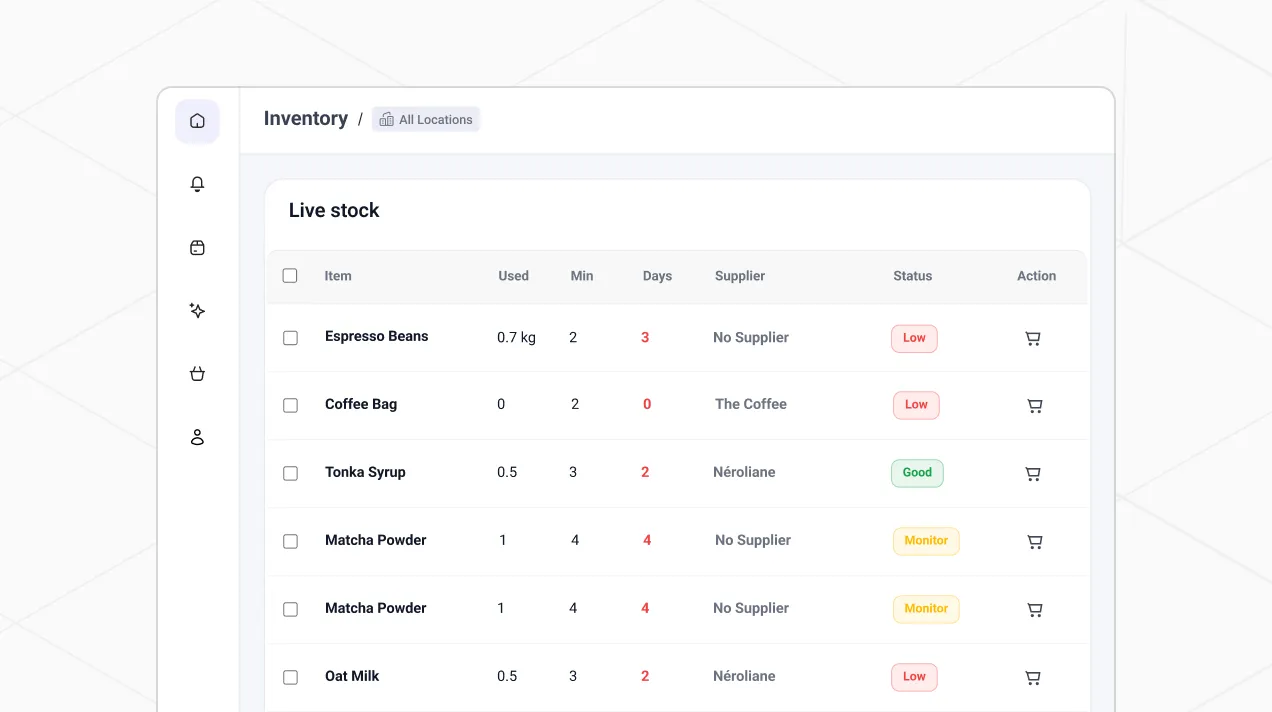This screenshot has width=1272, height=712.
Task: Click the Tonka Syrup item name
Action: pyautogui.click(x=365, y=472)
